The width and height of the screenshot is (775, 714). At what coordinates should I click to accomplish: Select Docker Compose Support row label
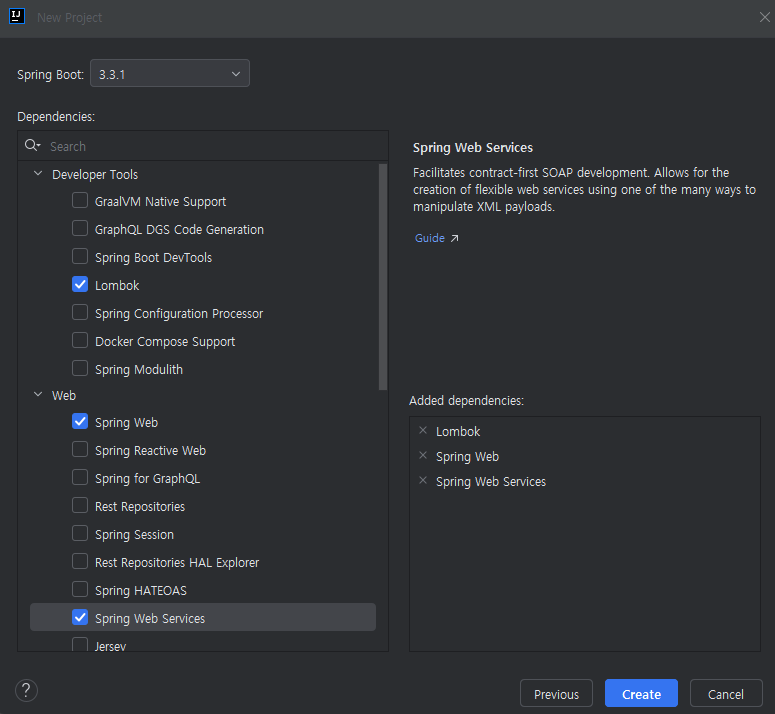[x=165, y=341]
